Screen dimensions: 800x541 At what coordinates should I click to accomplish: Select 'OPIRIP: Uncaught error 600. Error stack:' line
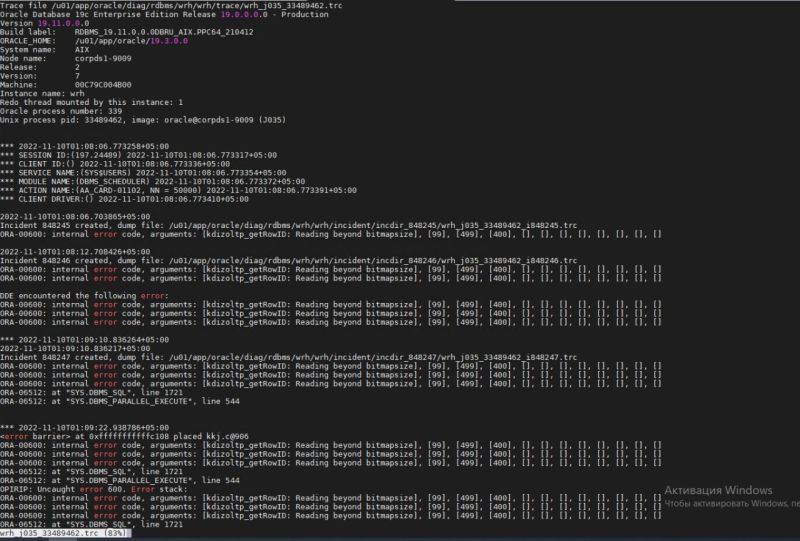pos(94,489)
